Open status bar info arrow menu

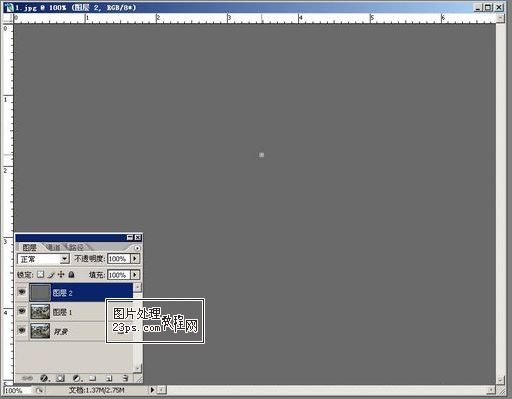pos(152,390)
